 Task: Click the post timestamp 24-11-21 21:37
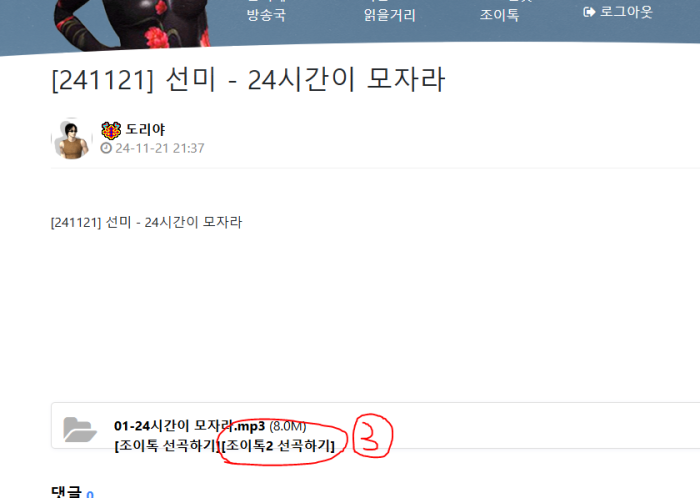click(160, 148)
